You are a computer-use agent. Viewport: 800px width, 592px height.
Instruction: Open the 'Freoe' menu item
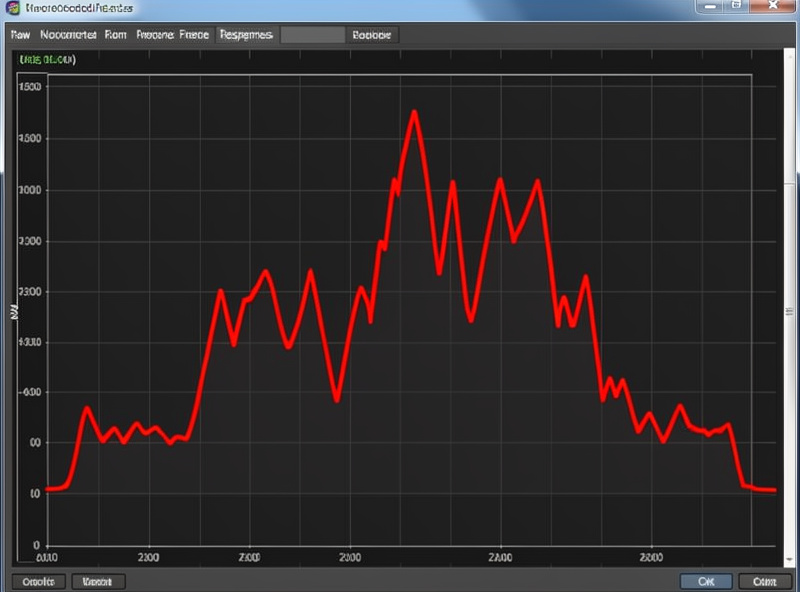point(194,35)
